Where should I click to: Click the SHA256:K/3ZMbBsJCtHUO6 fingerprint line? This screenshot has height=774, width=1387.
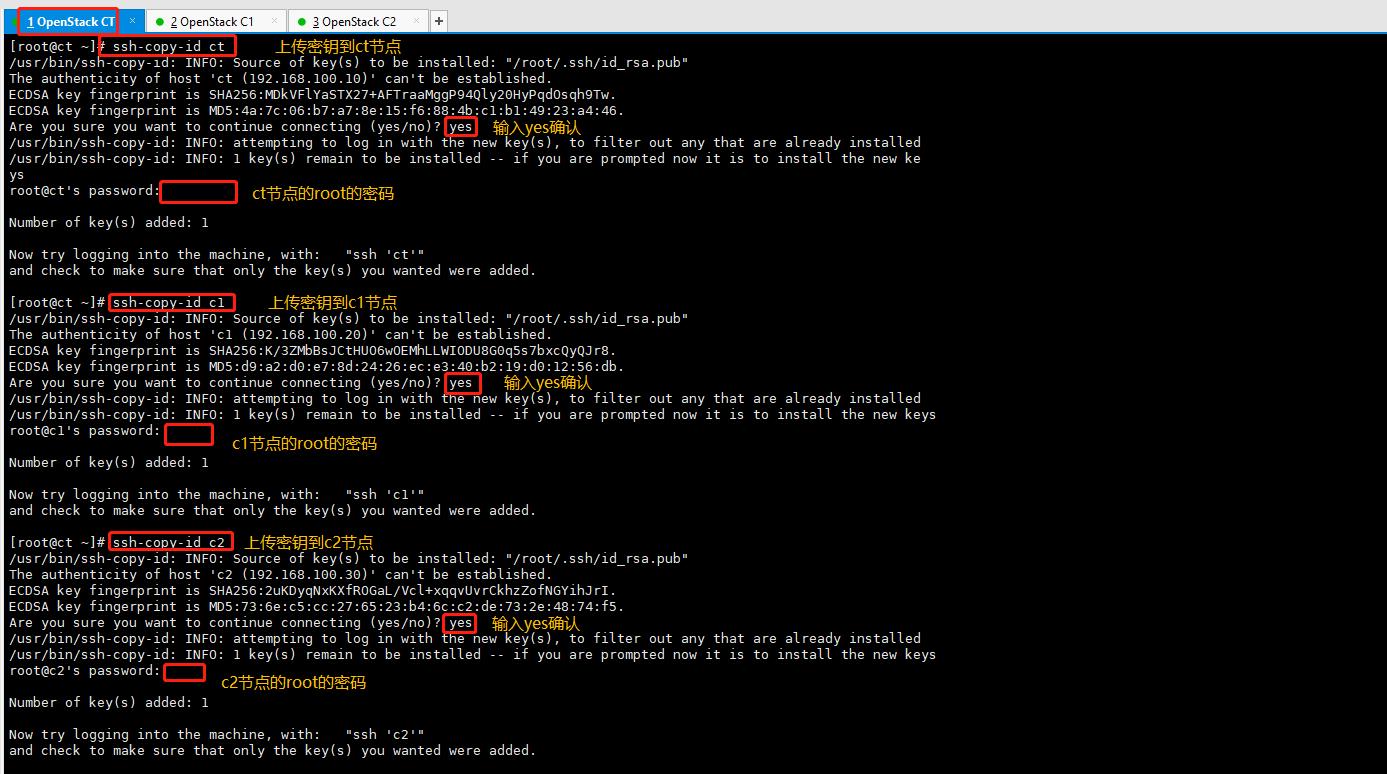312,350
